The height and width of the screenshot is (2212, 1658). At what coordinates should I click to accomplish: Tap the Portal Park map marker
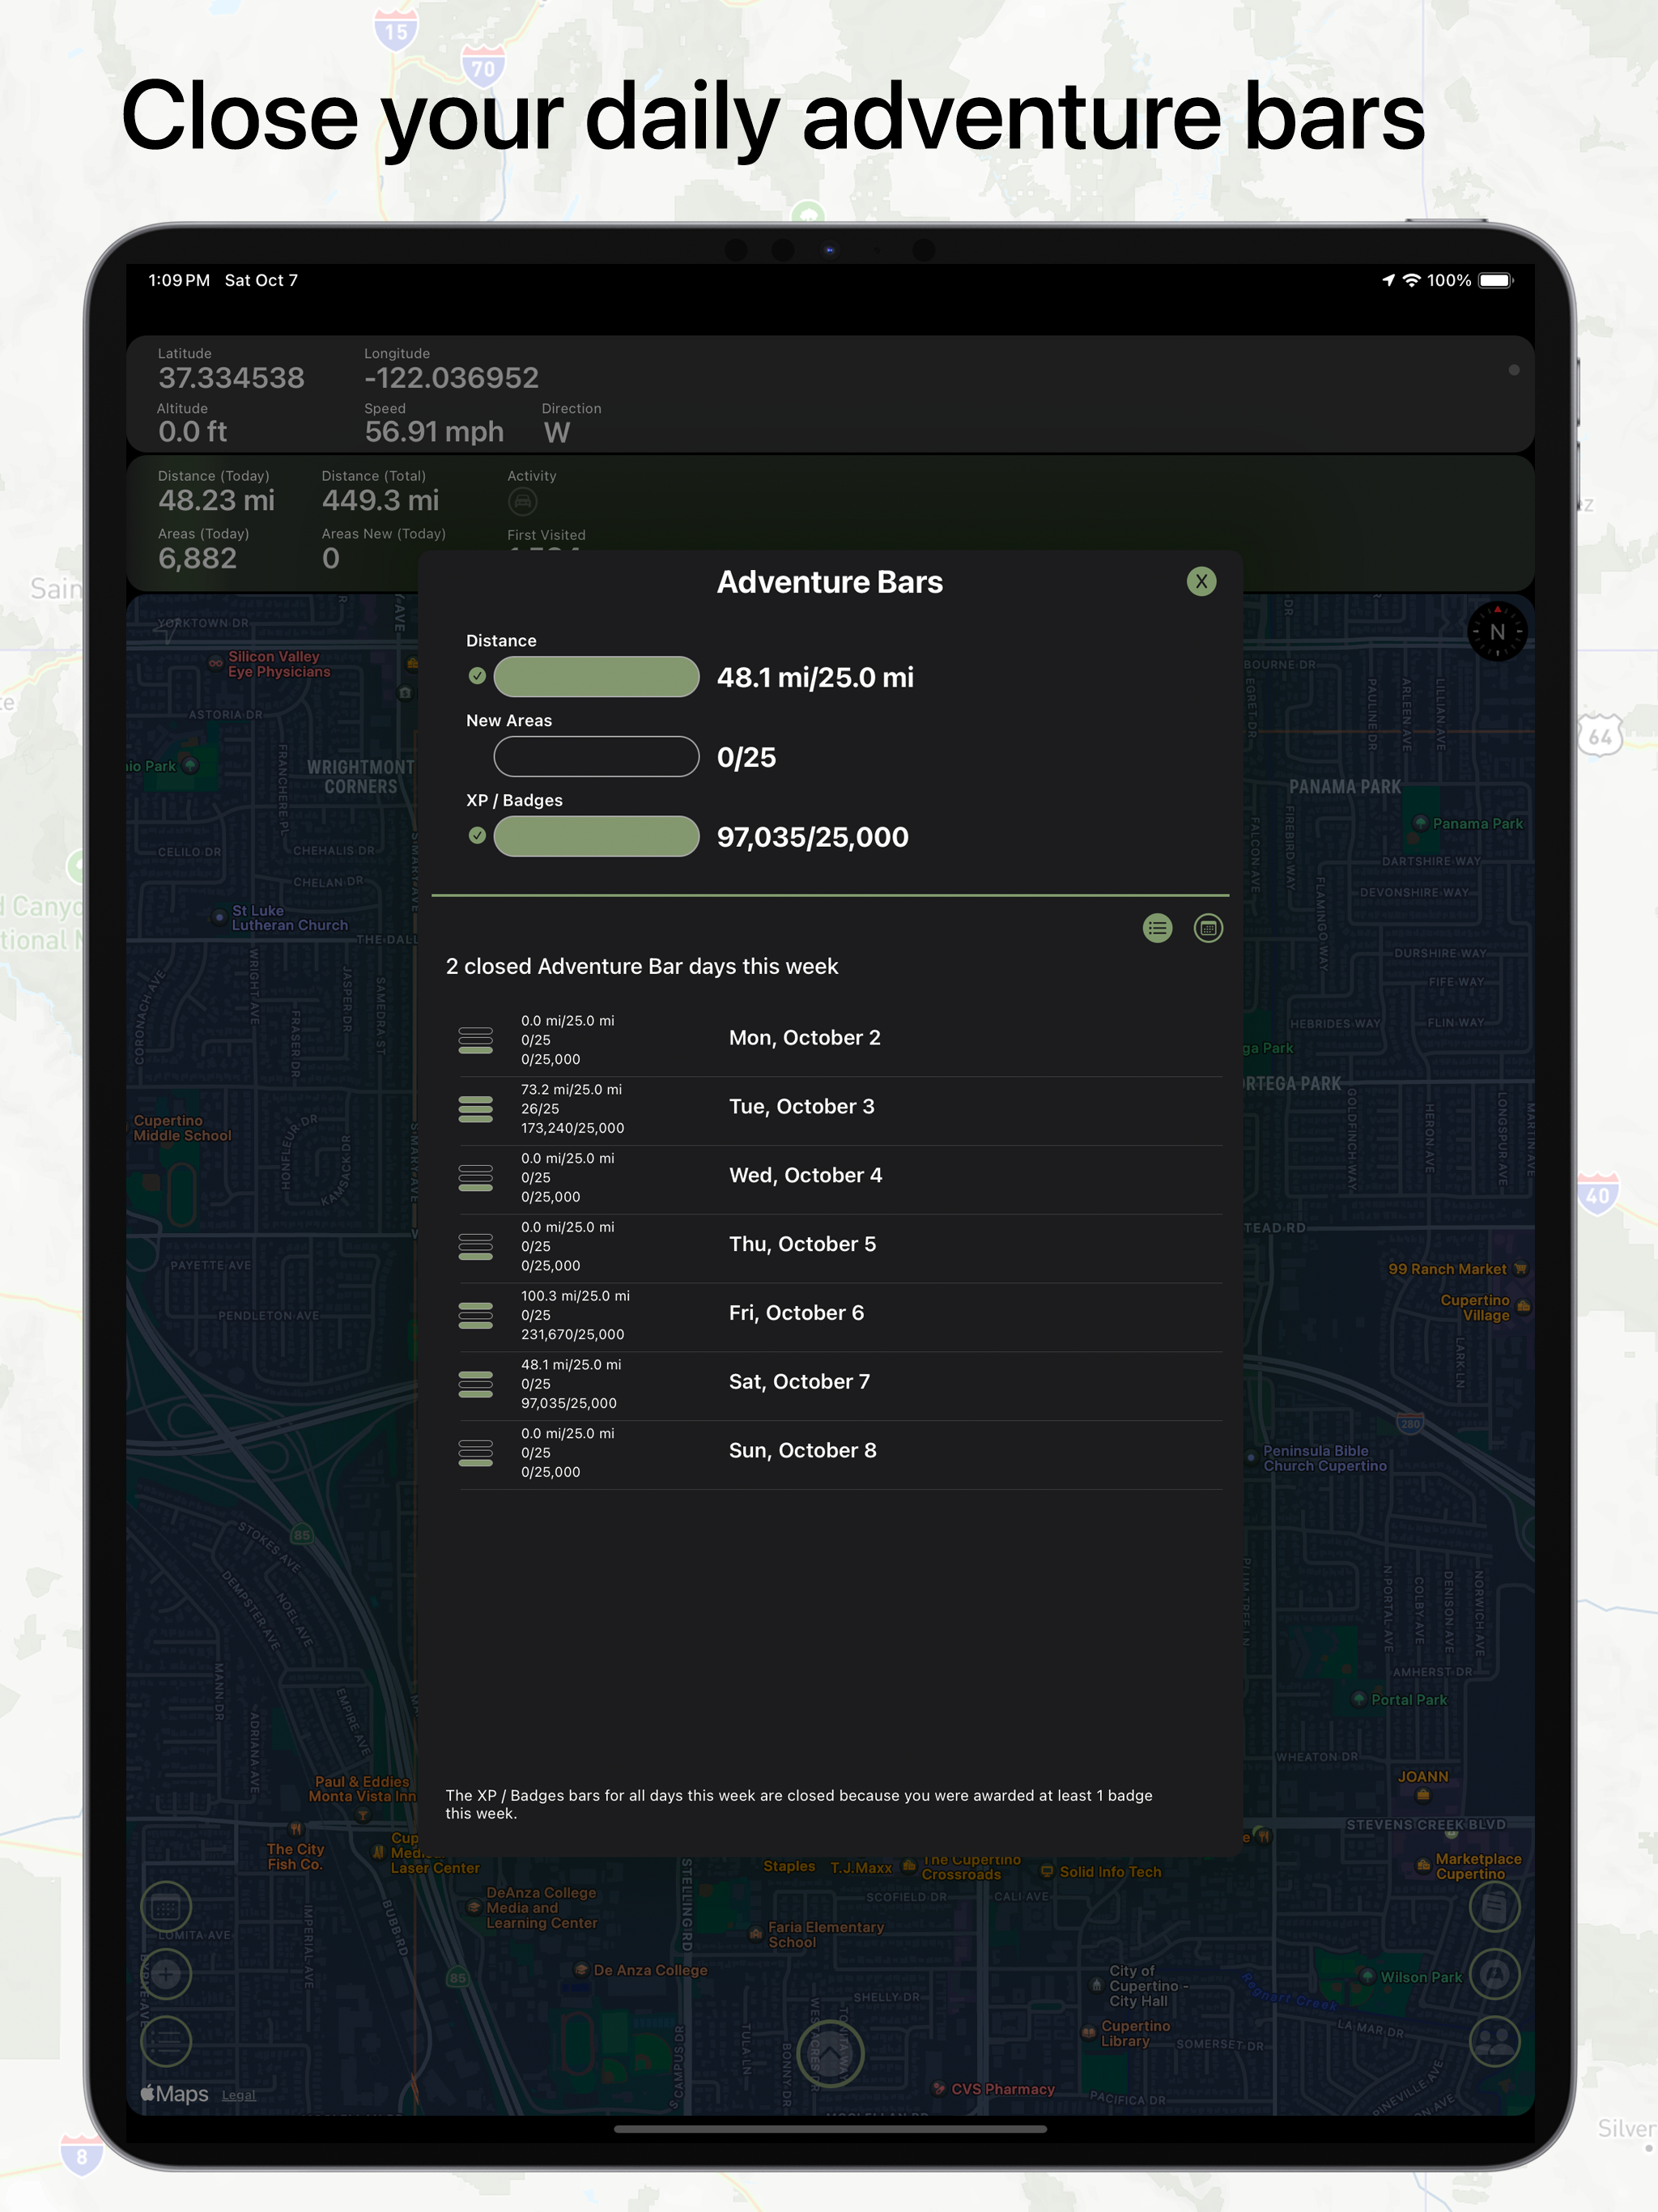tap(1358, 1698)
